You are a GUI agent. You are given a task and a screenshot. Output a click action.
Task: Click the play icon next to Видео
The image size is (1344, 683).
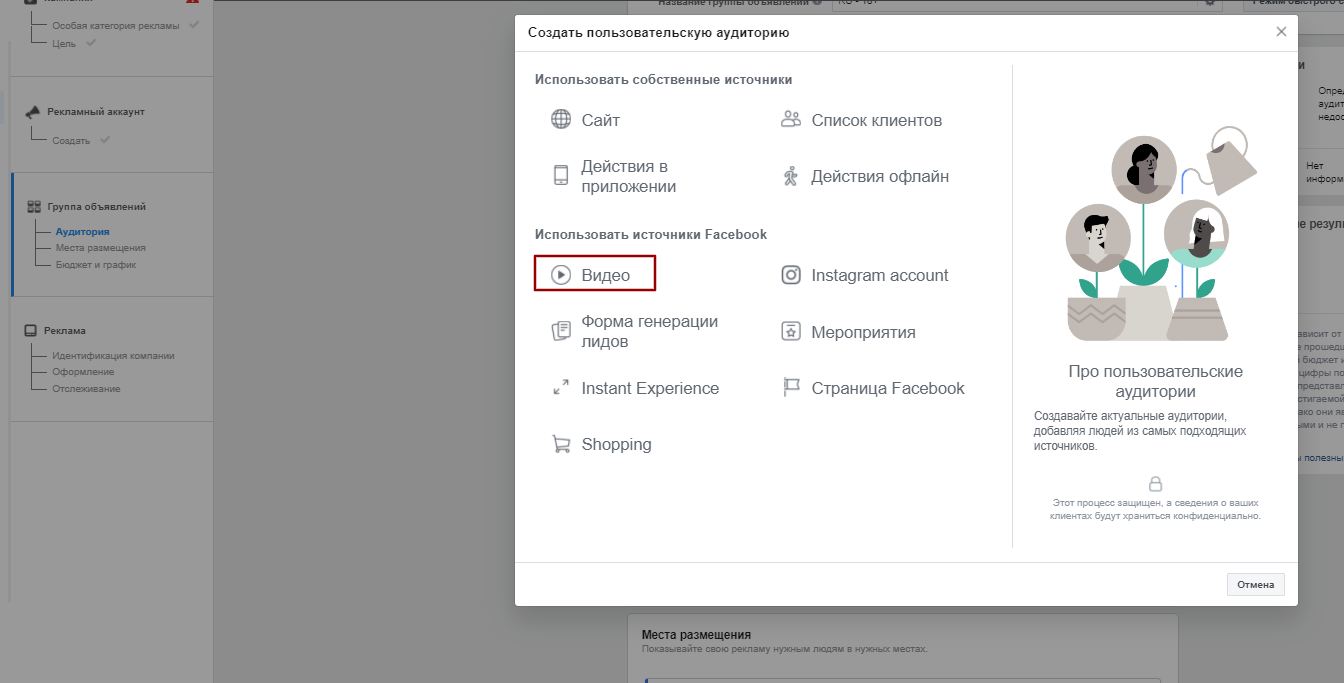tap(561, 274)
